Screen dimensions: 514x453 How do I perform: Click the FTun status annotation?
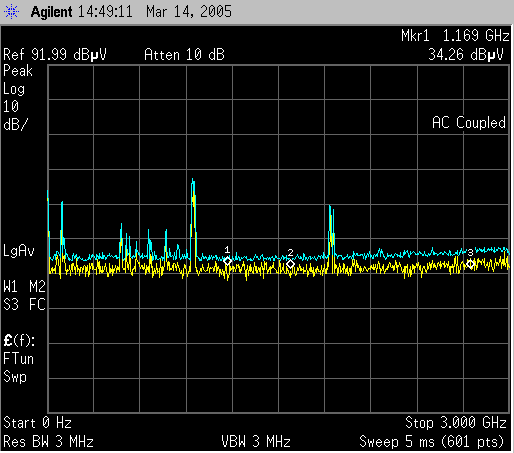pos(18,359)
